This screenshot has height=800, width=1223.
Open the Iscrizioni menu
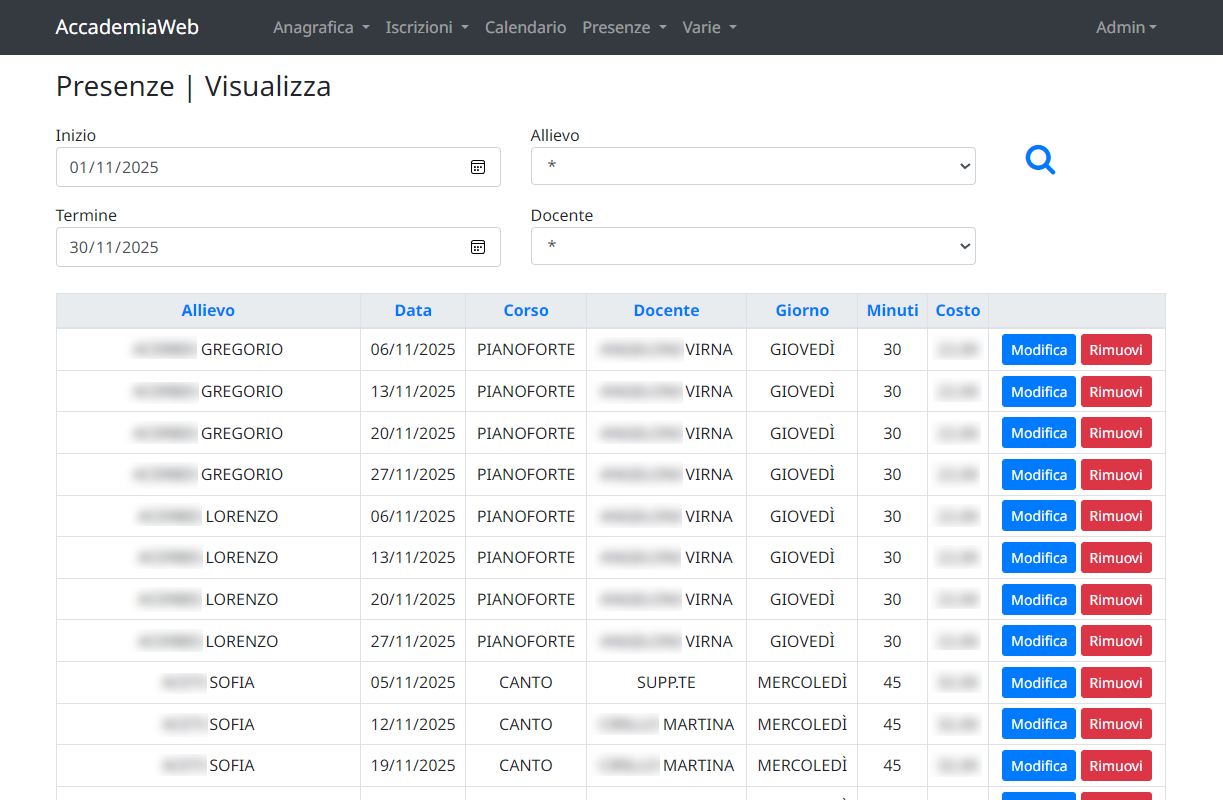pyautogui.click(x=427, y=27)
